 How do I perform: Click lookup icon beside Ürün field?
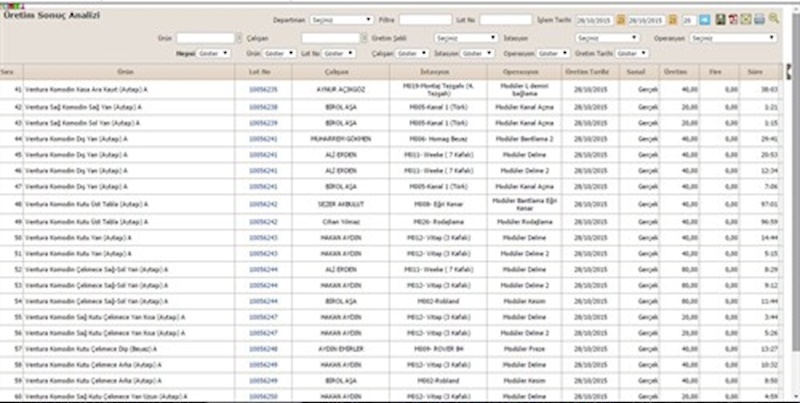(239, 38)
